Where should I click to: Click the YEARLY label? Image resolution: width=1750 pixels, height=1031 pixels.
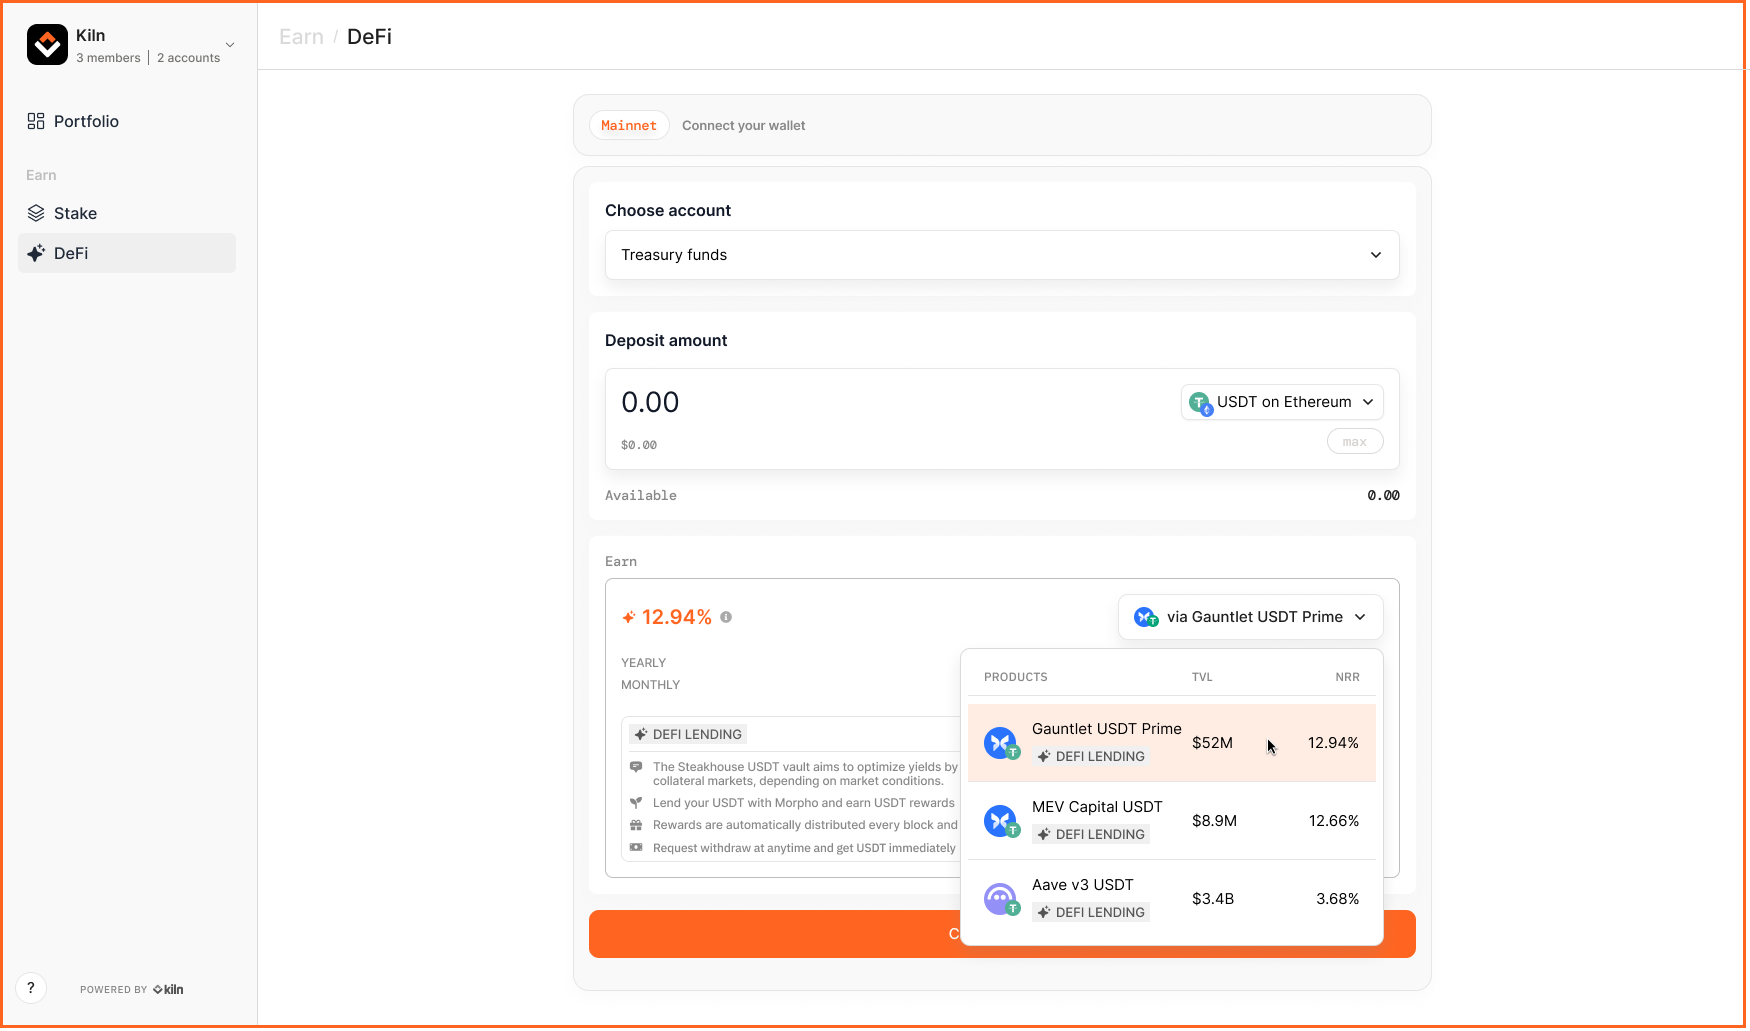[x=643, y=663]
